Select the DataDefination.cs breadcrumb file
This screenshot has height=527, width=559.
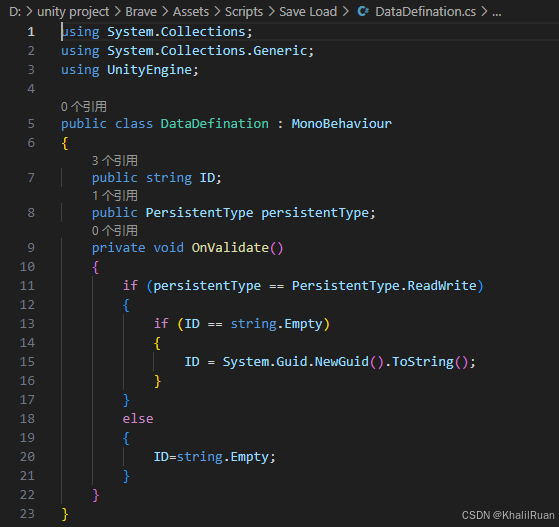coord(425,12)
